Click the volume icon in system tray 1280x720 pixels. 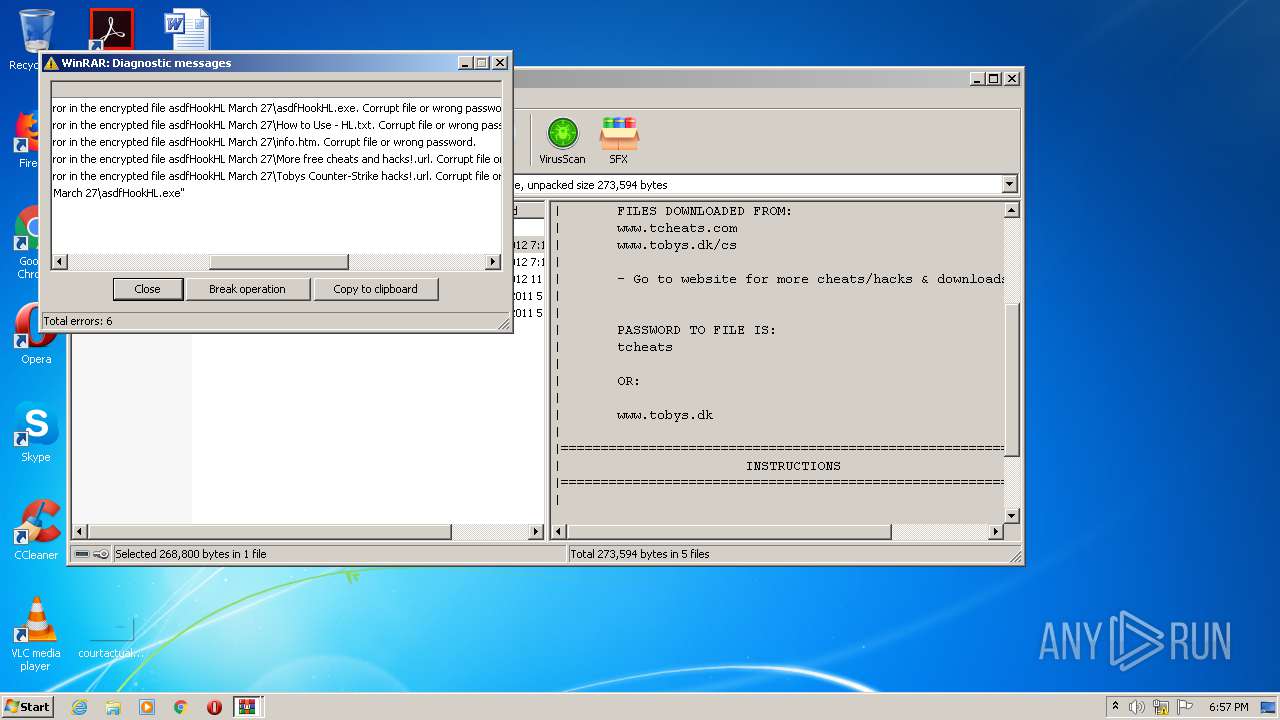(x=1137, y=707)
